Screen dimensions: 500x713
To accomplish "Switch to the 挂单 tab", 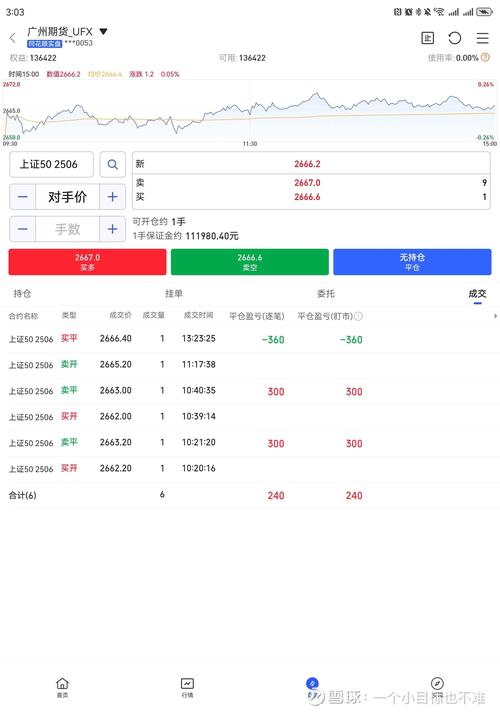I will click(x=174, y=294).
